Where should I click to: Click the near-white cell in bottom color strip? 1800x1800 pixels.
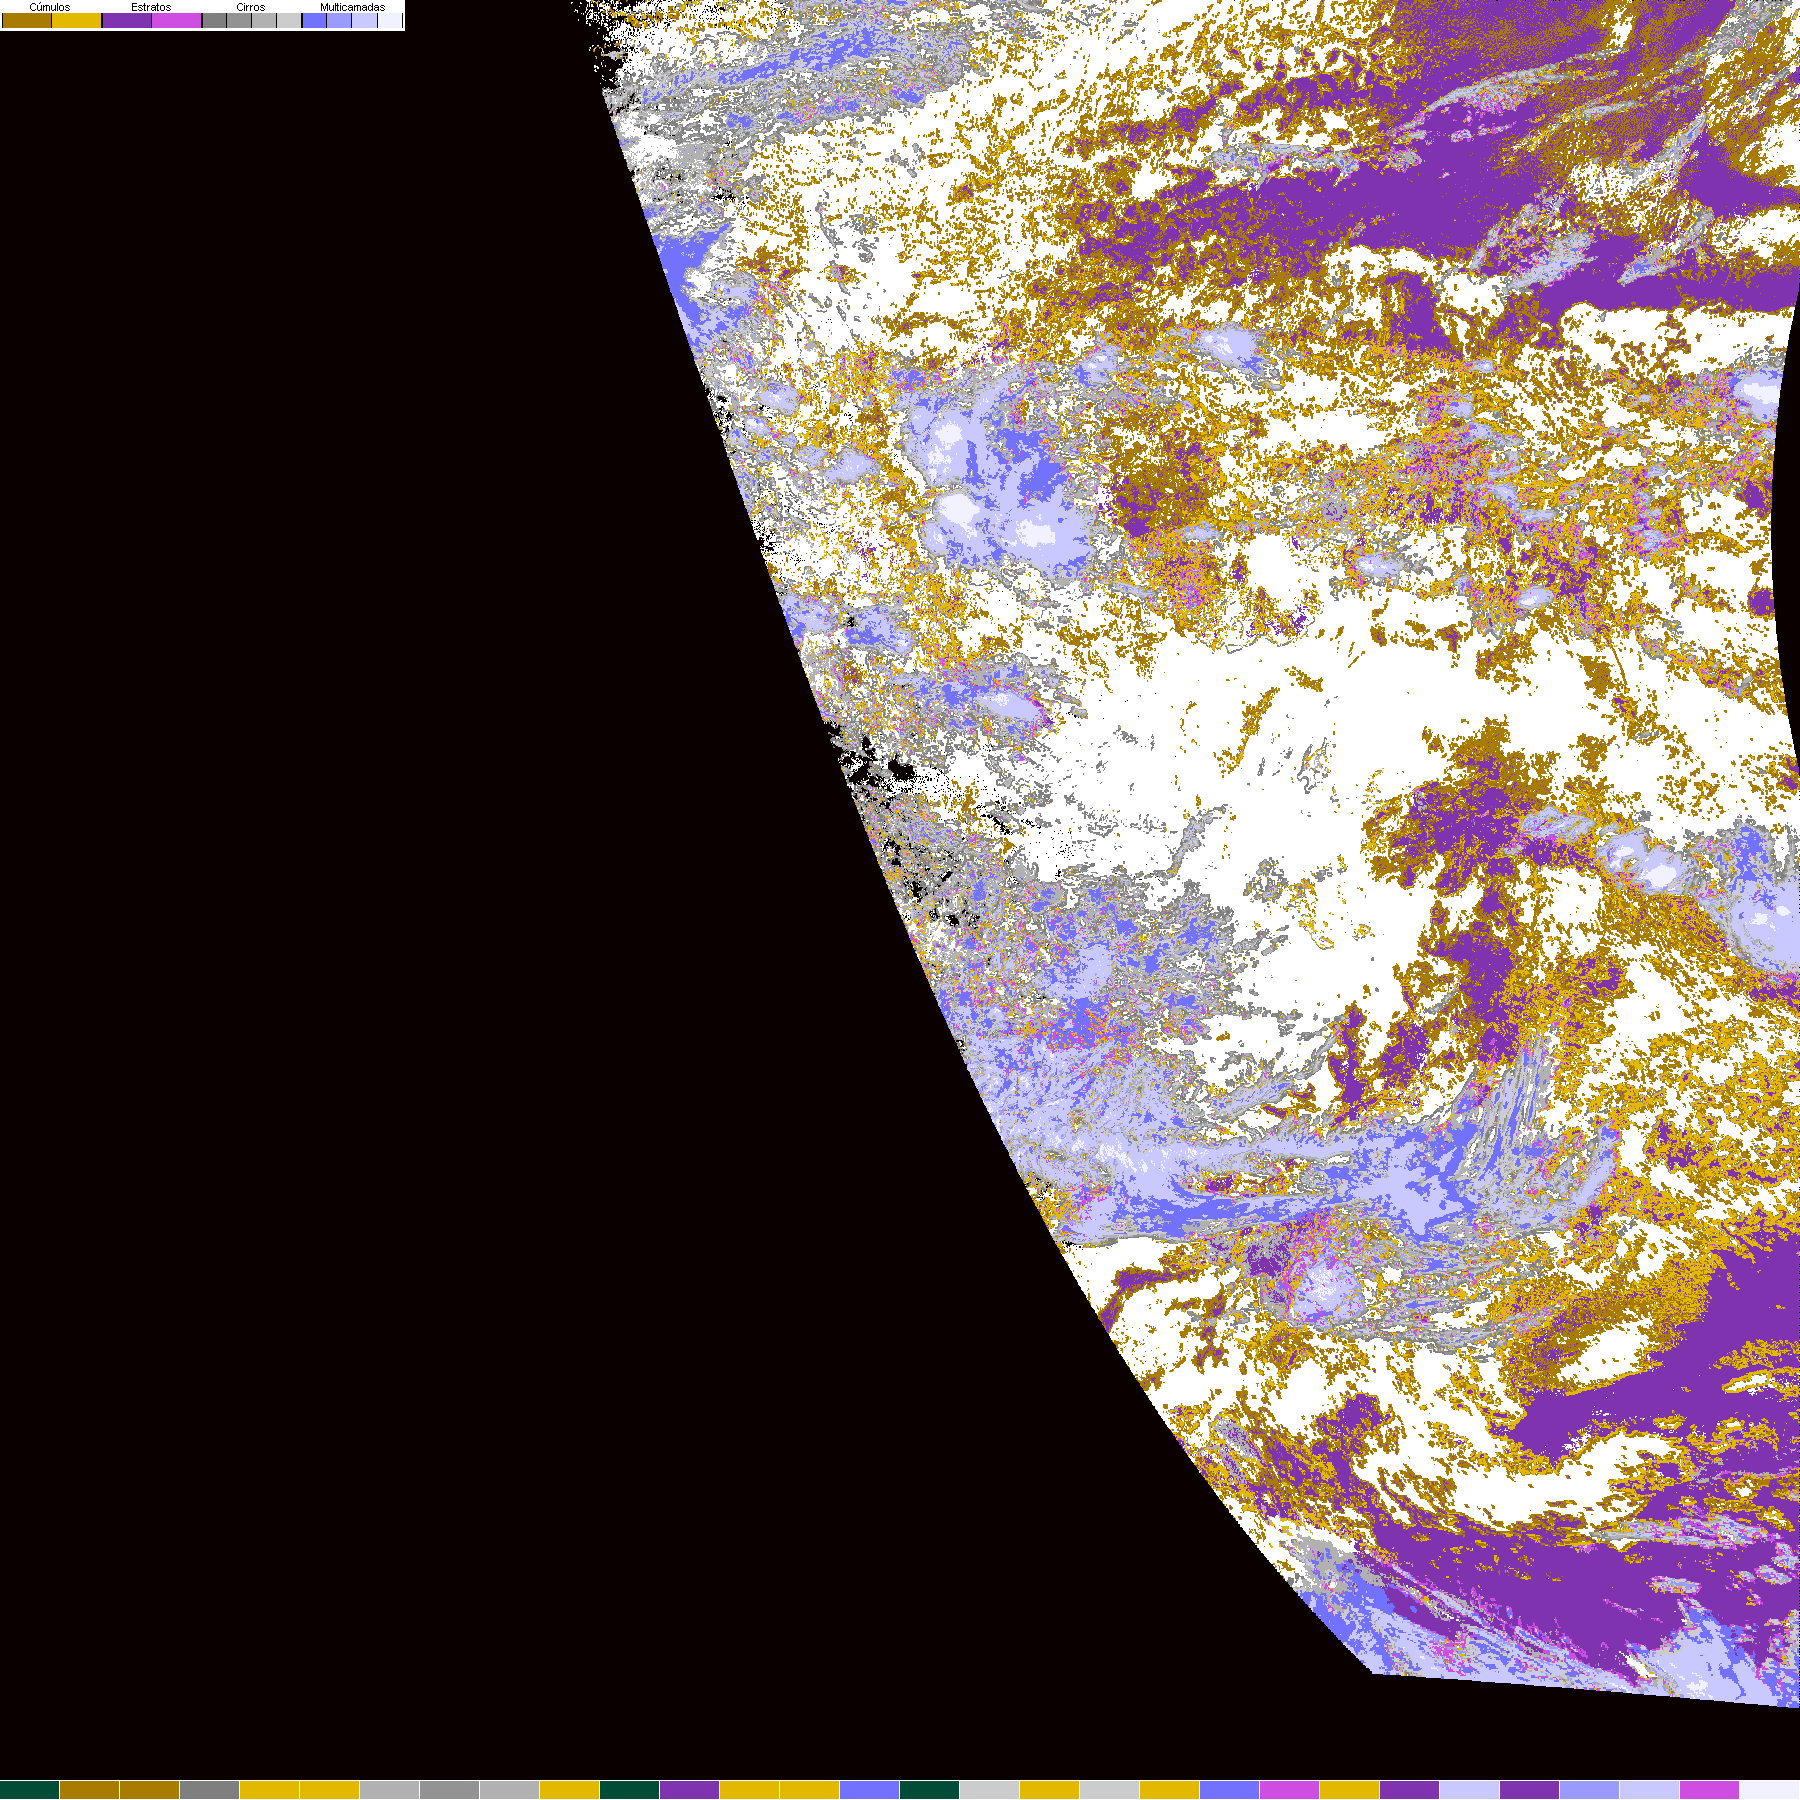1770,1790
